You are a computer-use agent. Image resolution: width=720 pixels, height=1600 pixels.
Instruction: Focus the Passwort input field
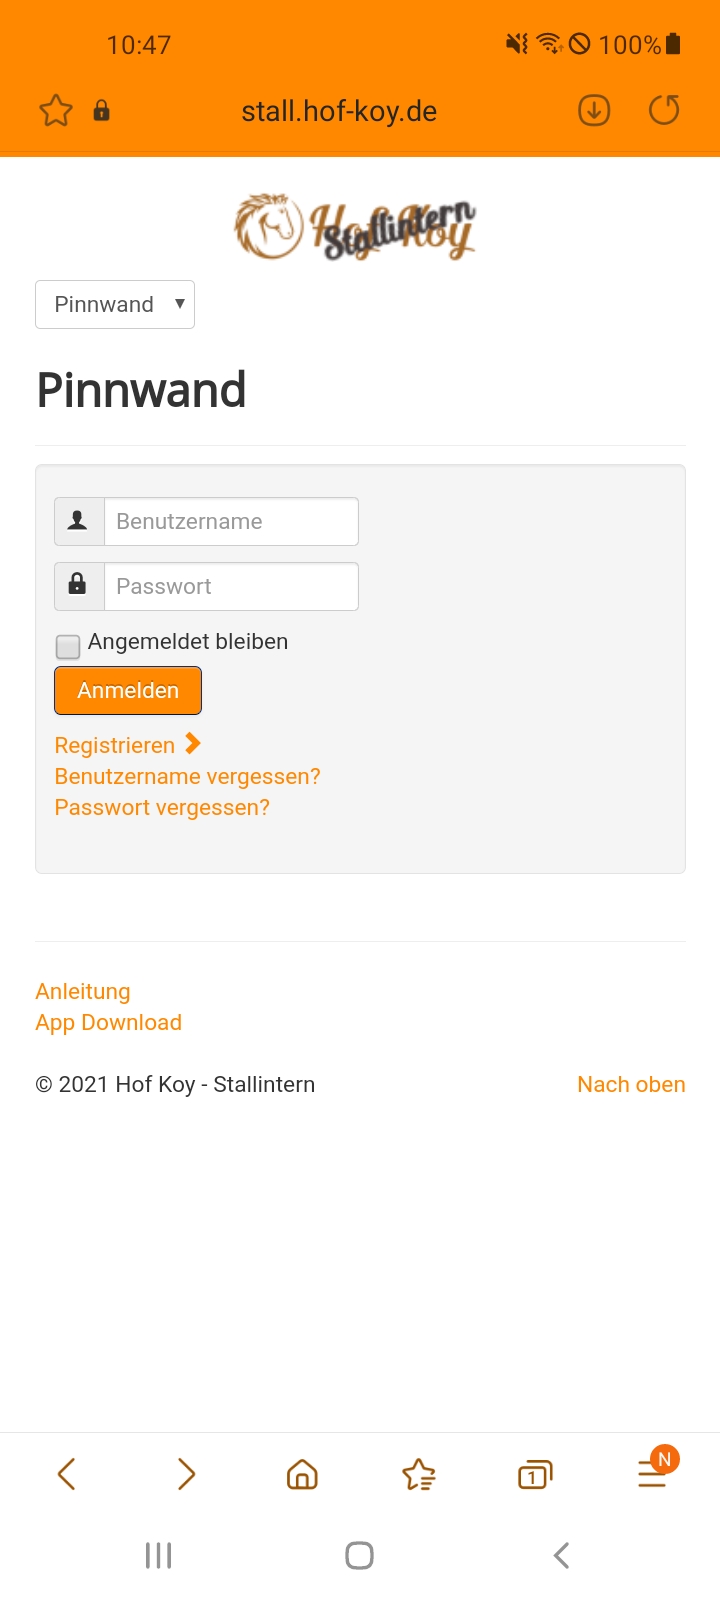click(x=231, y=587)
